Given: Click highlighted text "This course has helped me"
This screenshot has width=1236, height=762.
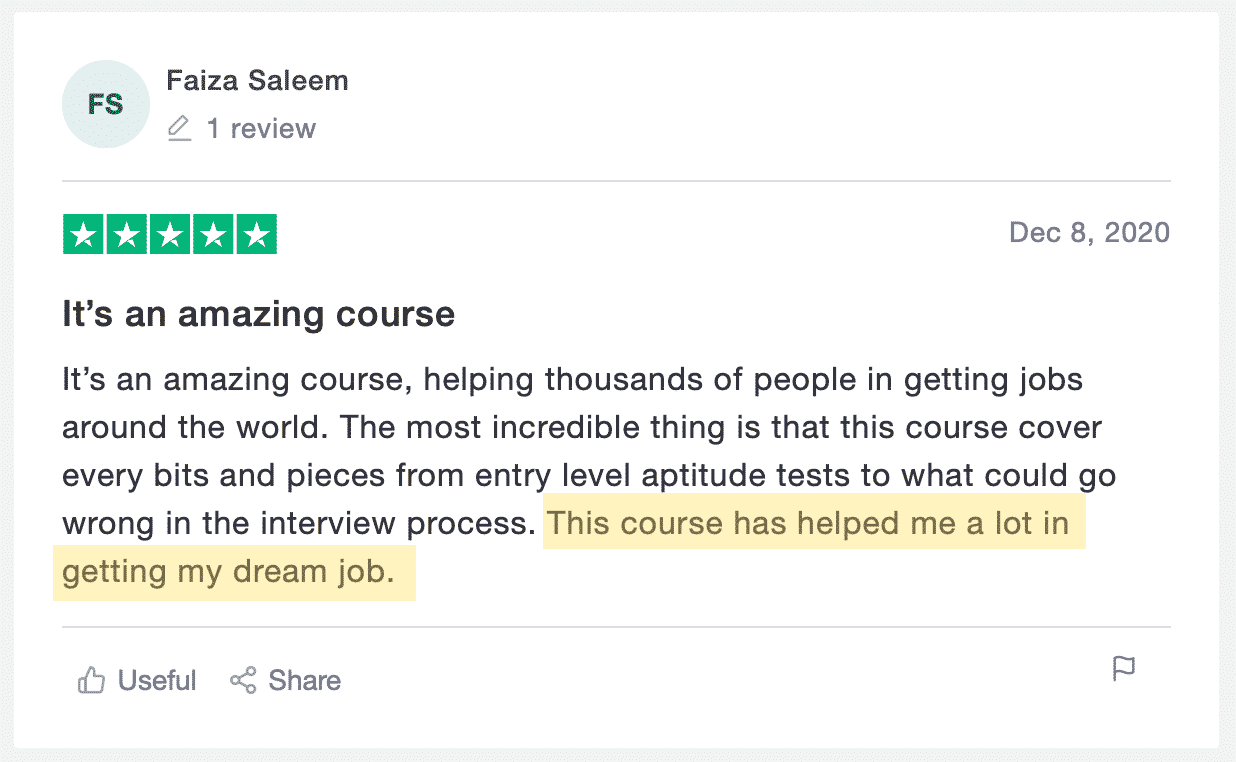Looking at the screenshot, I should (740, 524).
